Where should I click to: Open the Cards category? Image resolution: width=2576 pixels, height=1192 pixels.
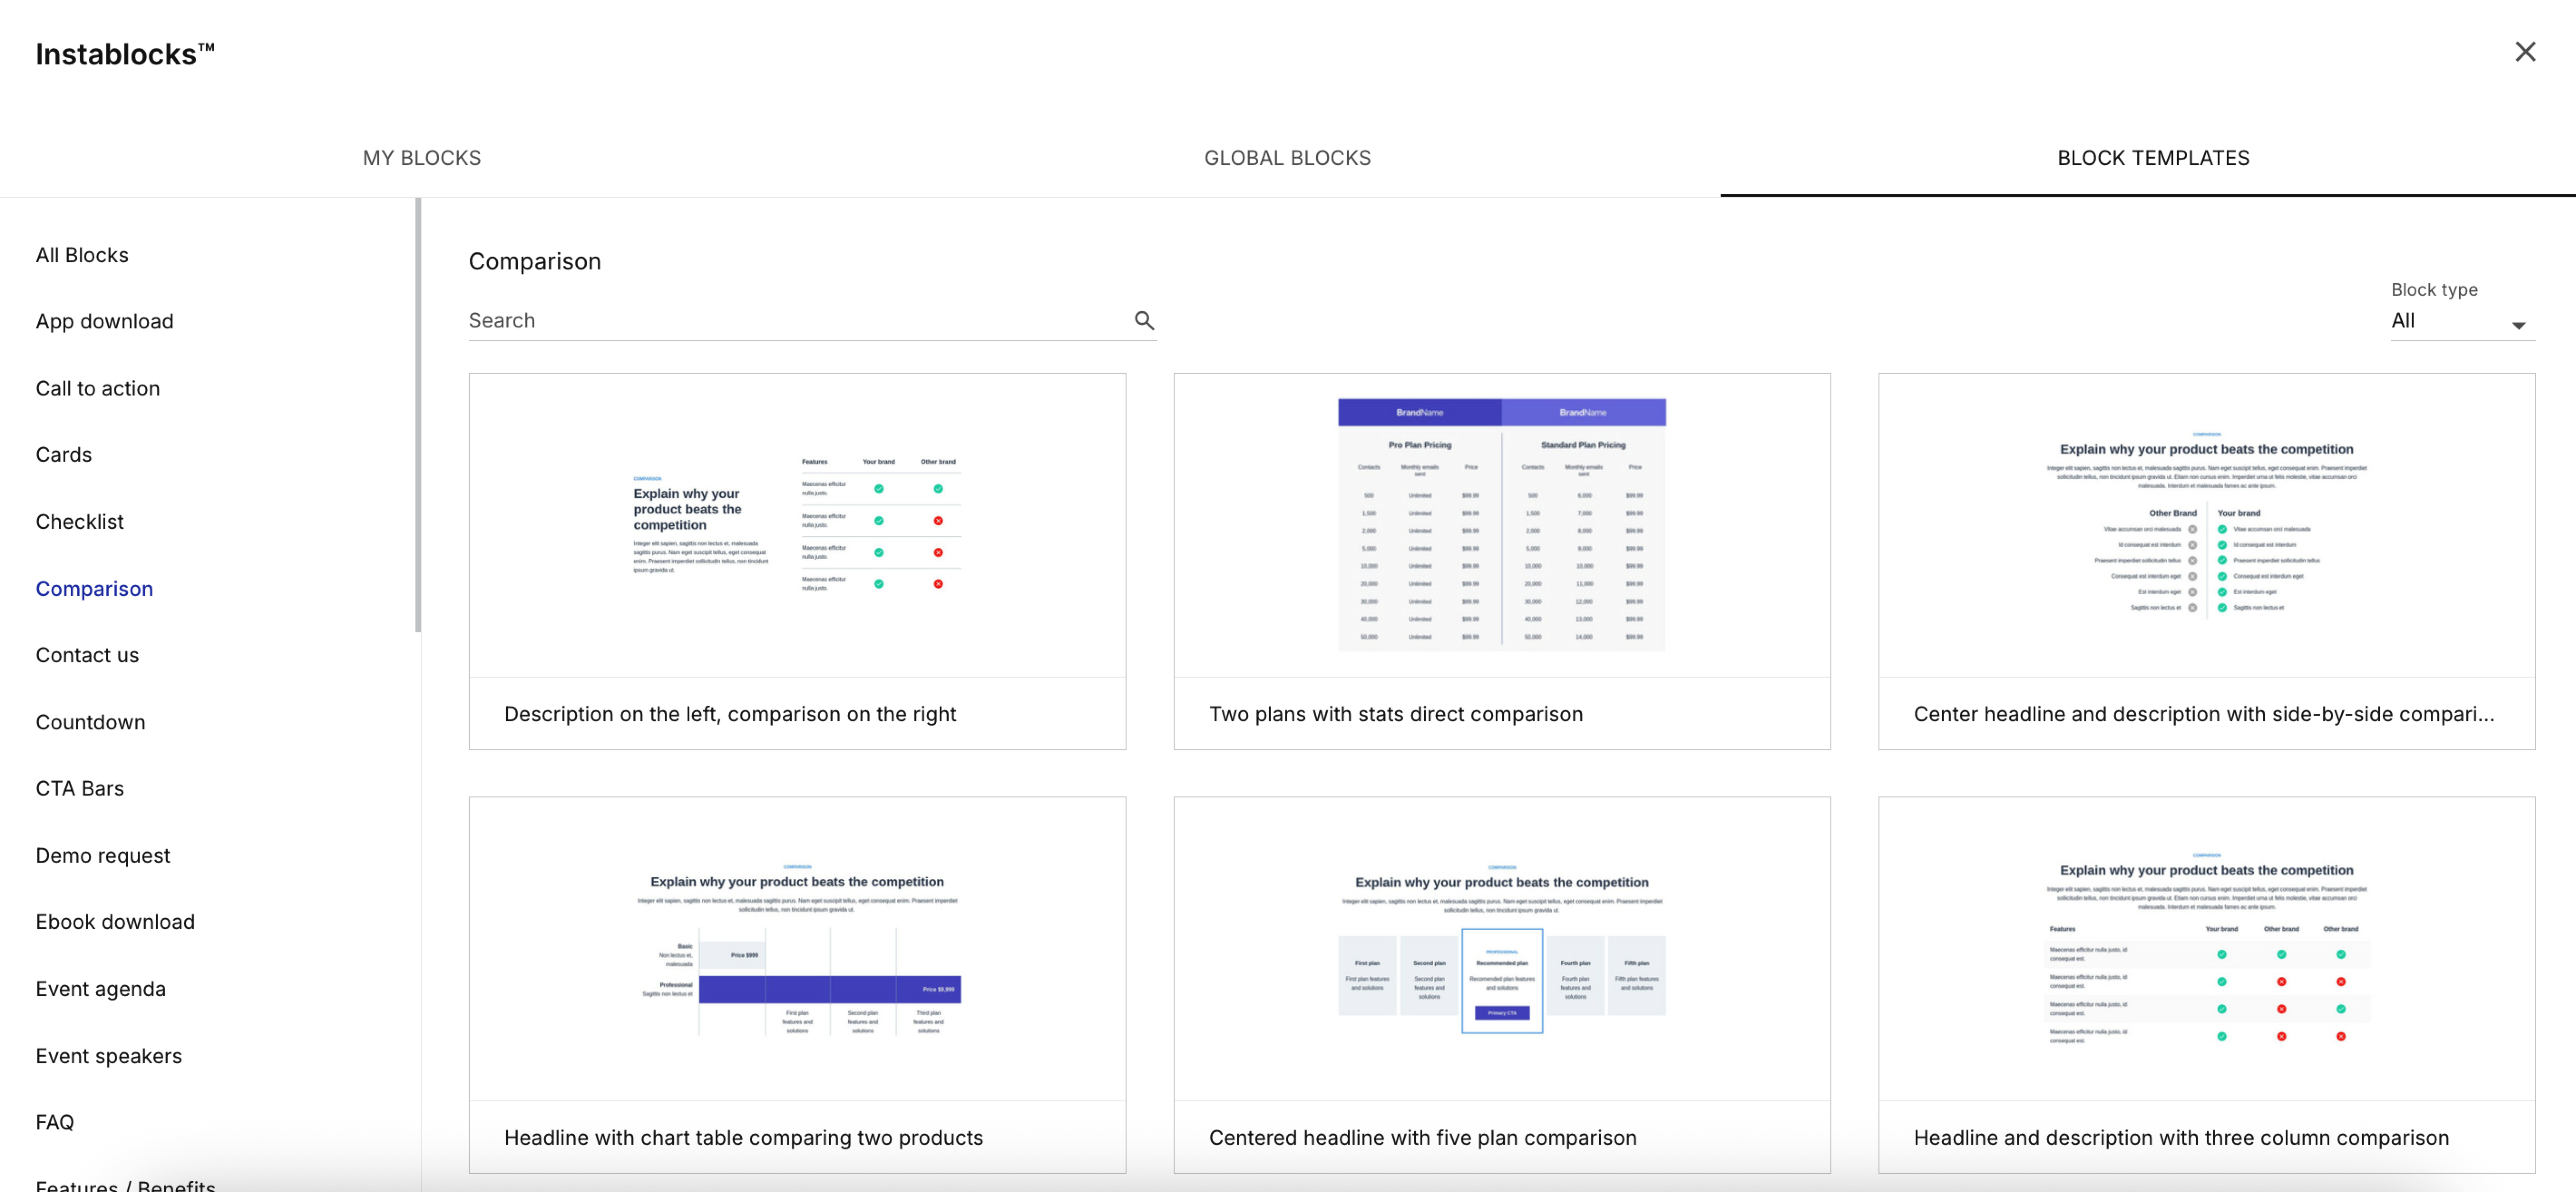pos(64,455)
